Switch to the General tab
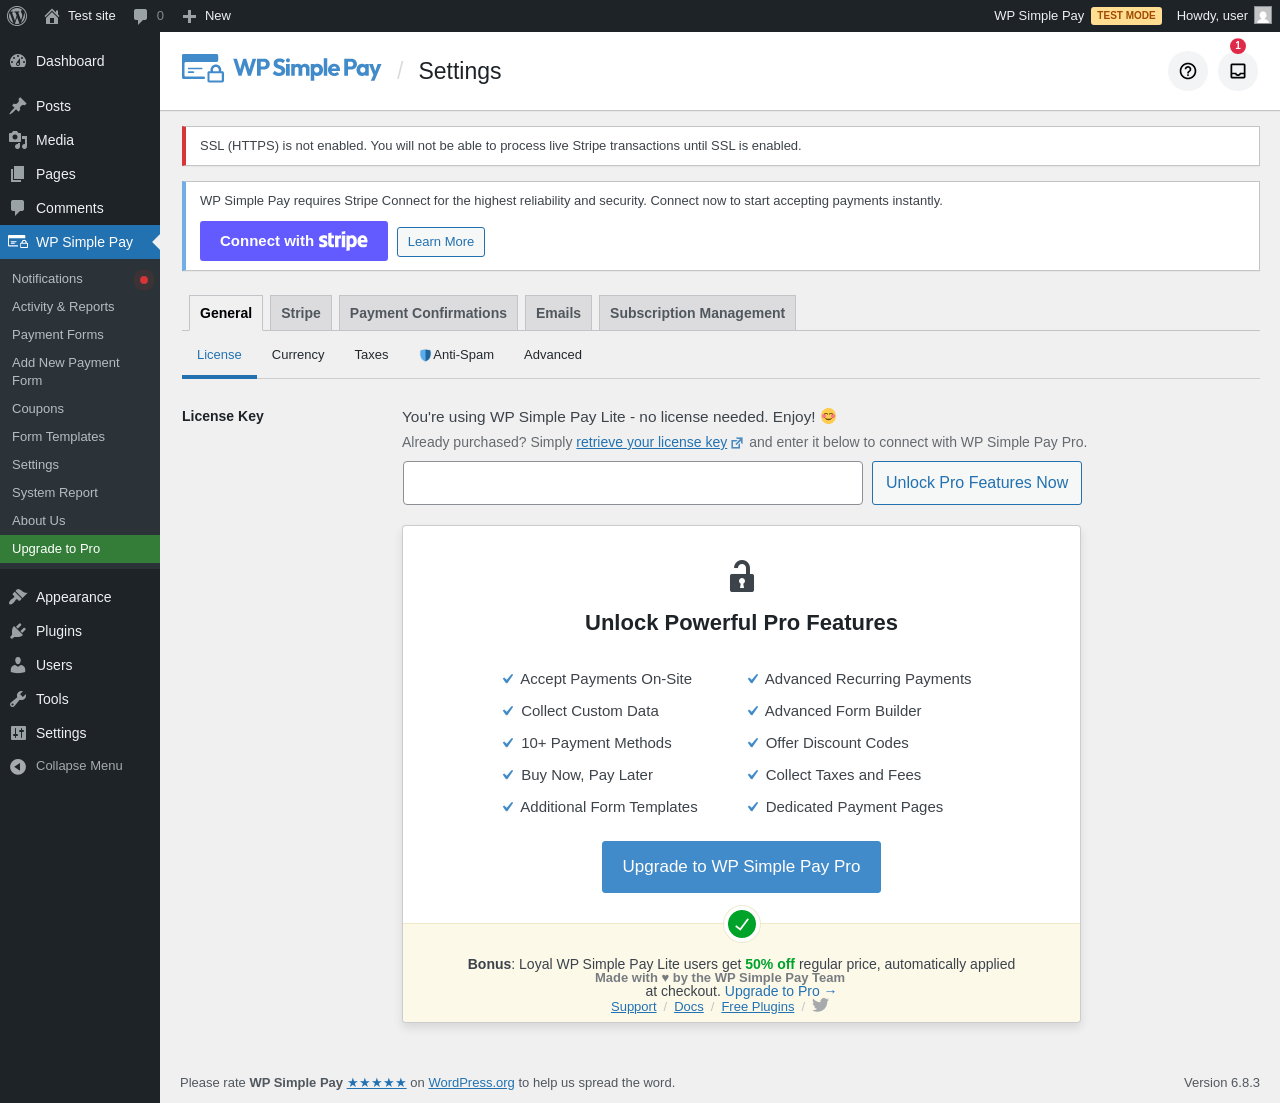 click(x=226, y=313)
